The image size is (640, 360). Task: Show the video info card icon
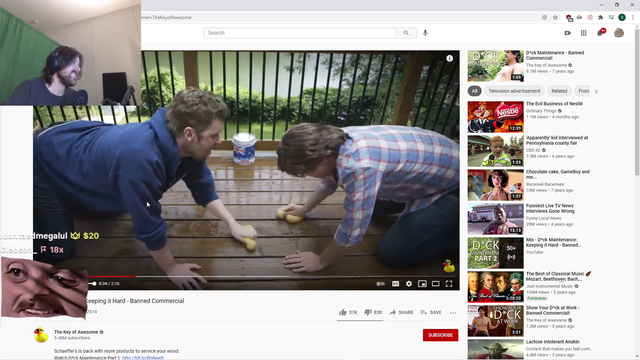click(449, 58)
